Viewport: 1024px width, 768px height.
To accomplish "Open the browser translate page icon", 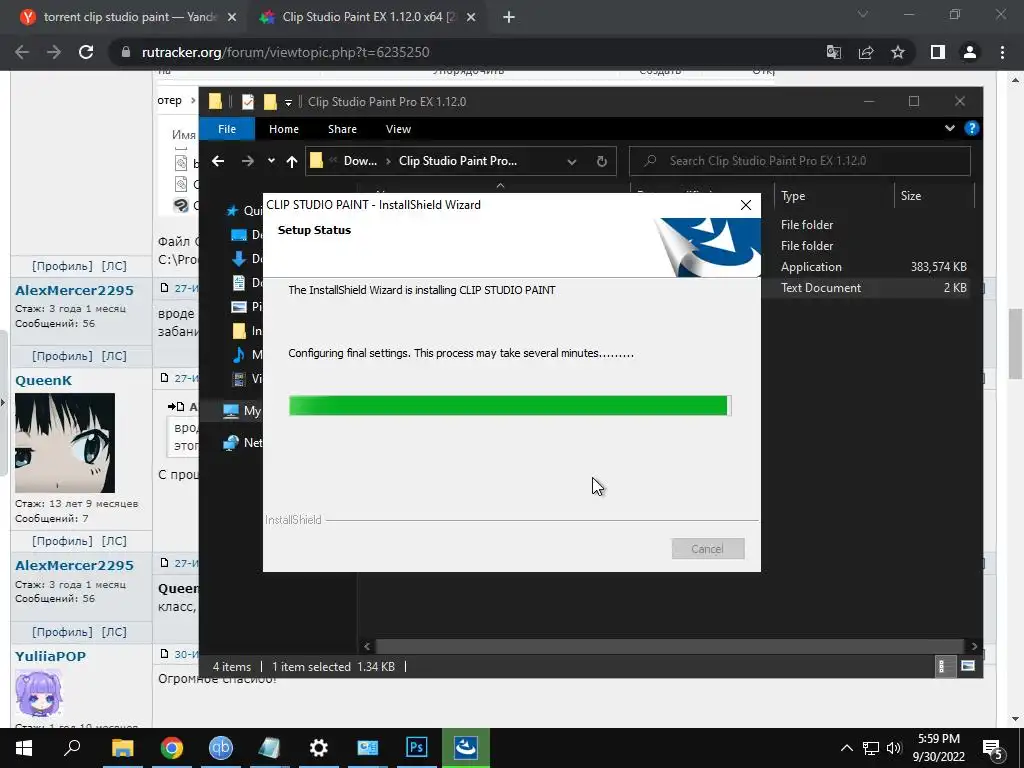I will (834, 52).
